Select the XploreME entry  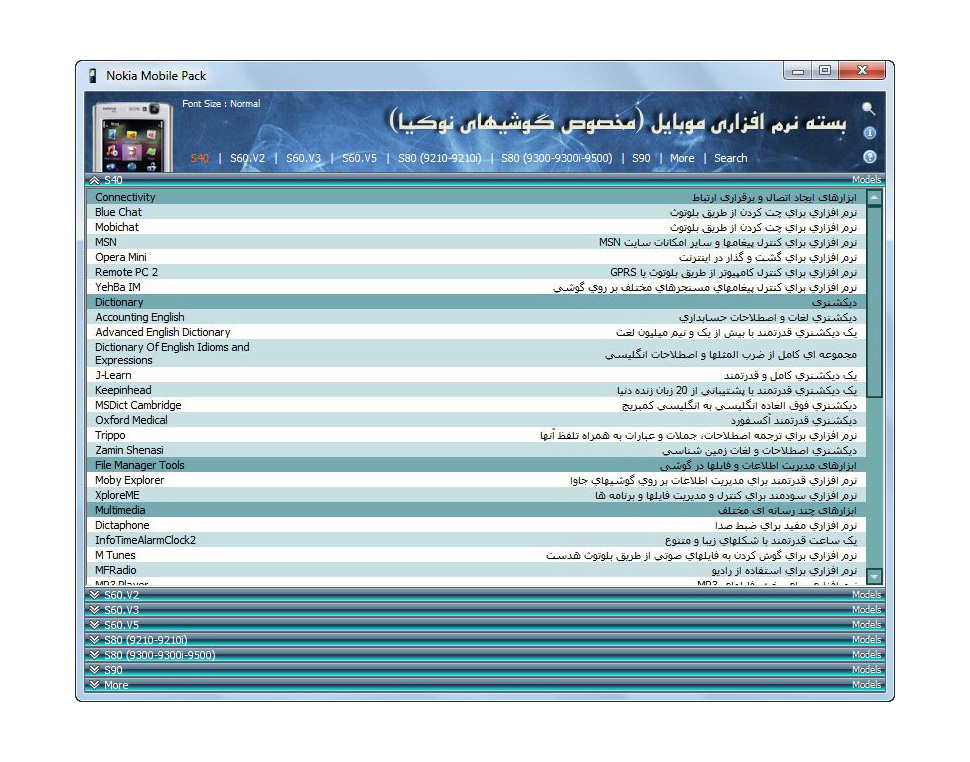click(x=476, y=495)
